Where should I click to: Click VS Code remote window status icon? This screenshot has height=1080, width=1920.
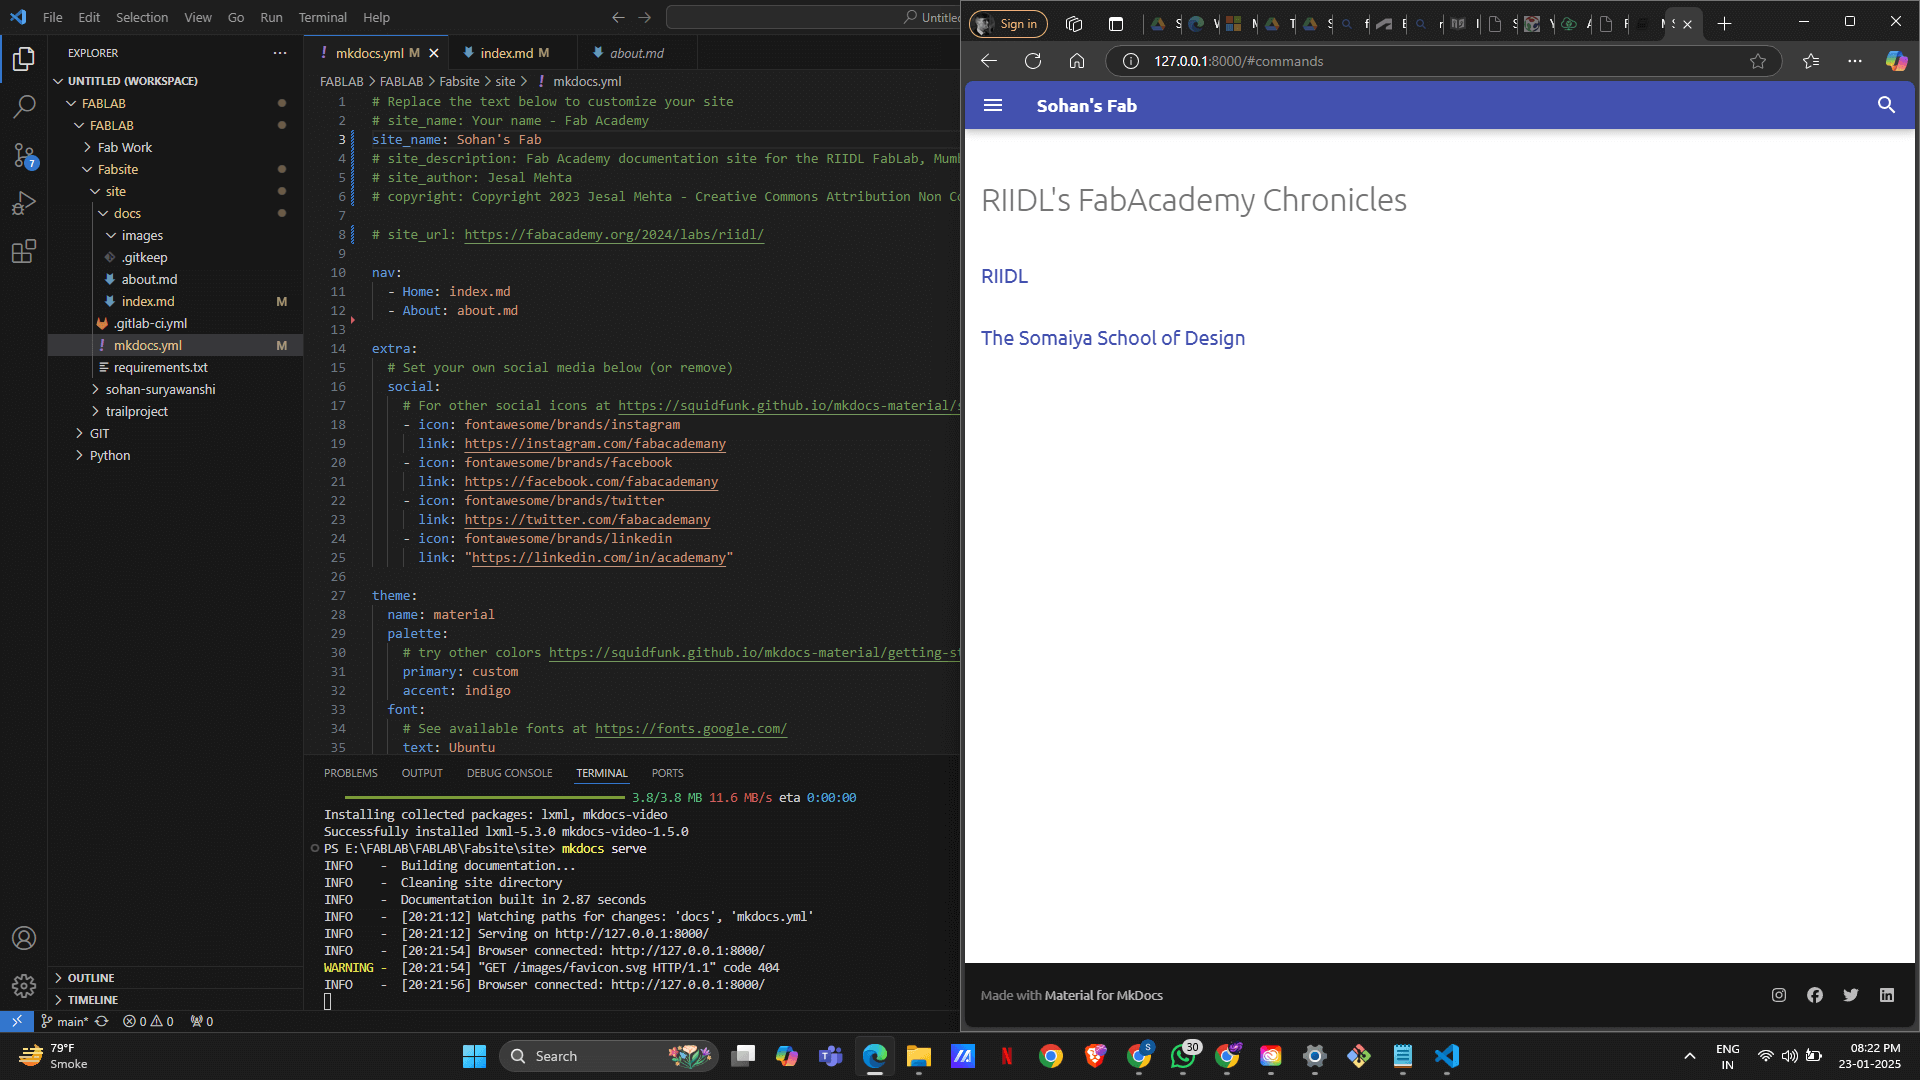coord(17,1021)
